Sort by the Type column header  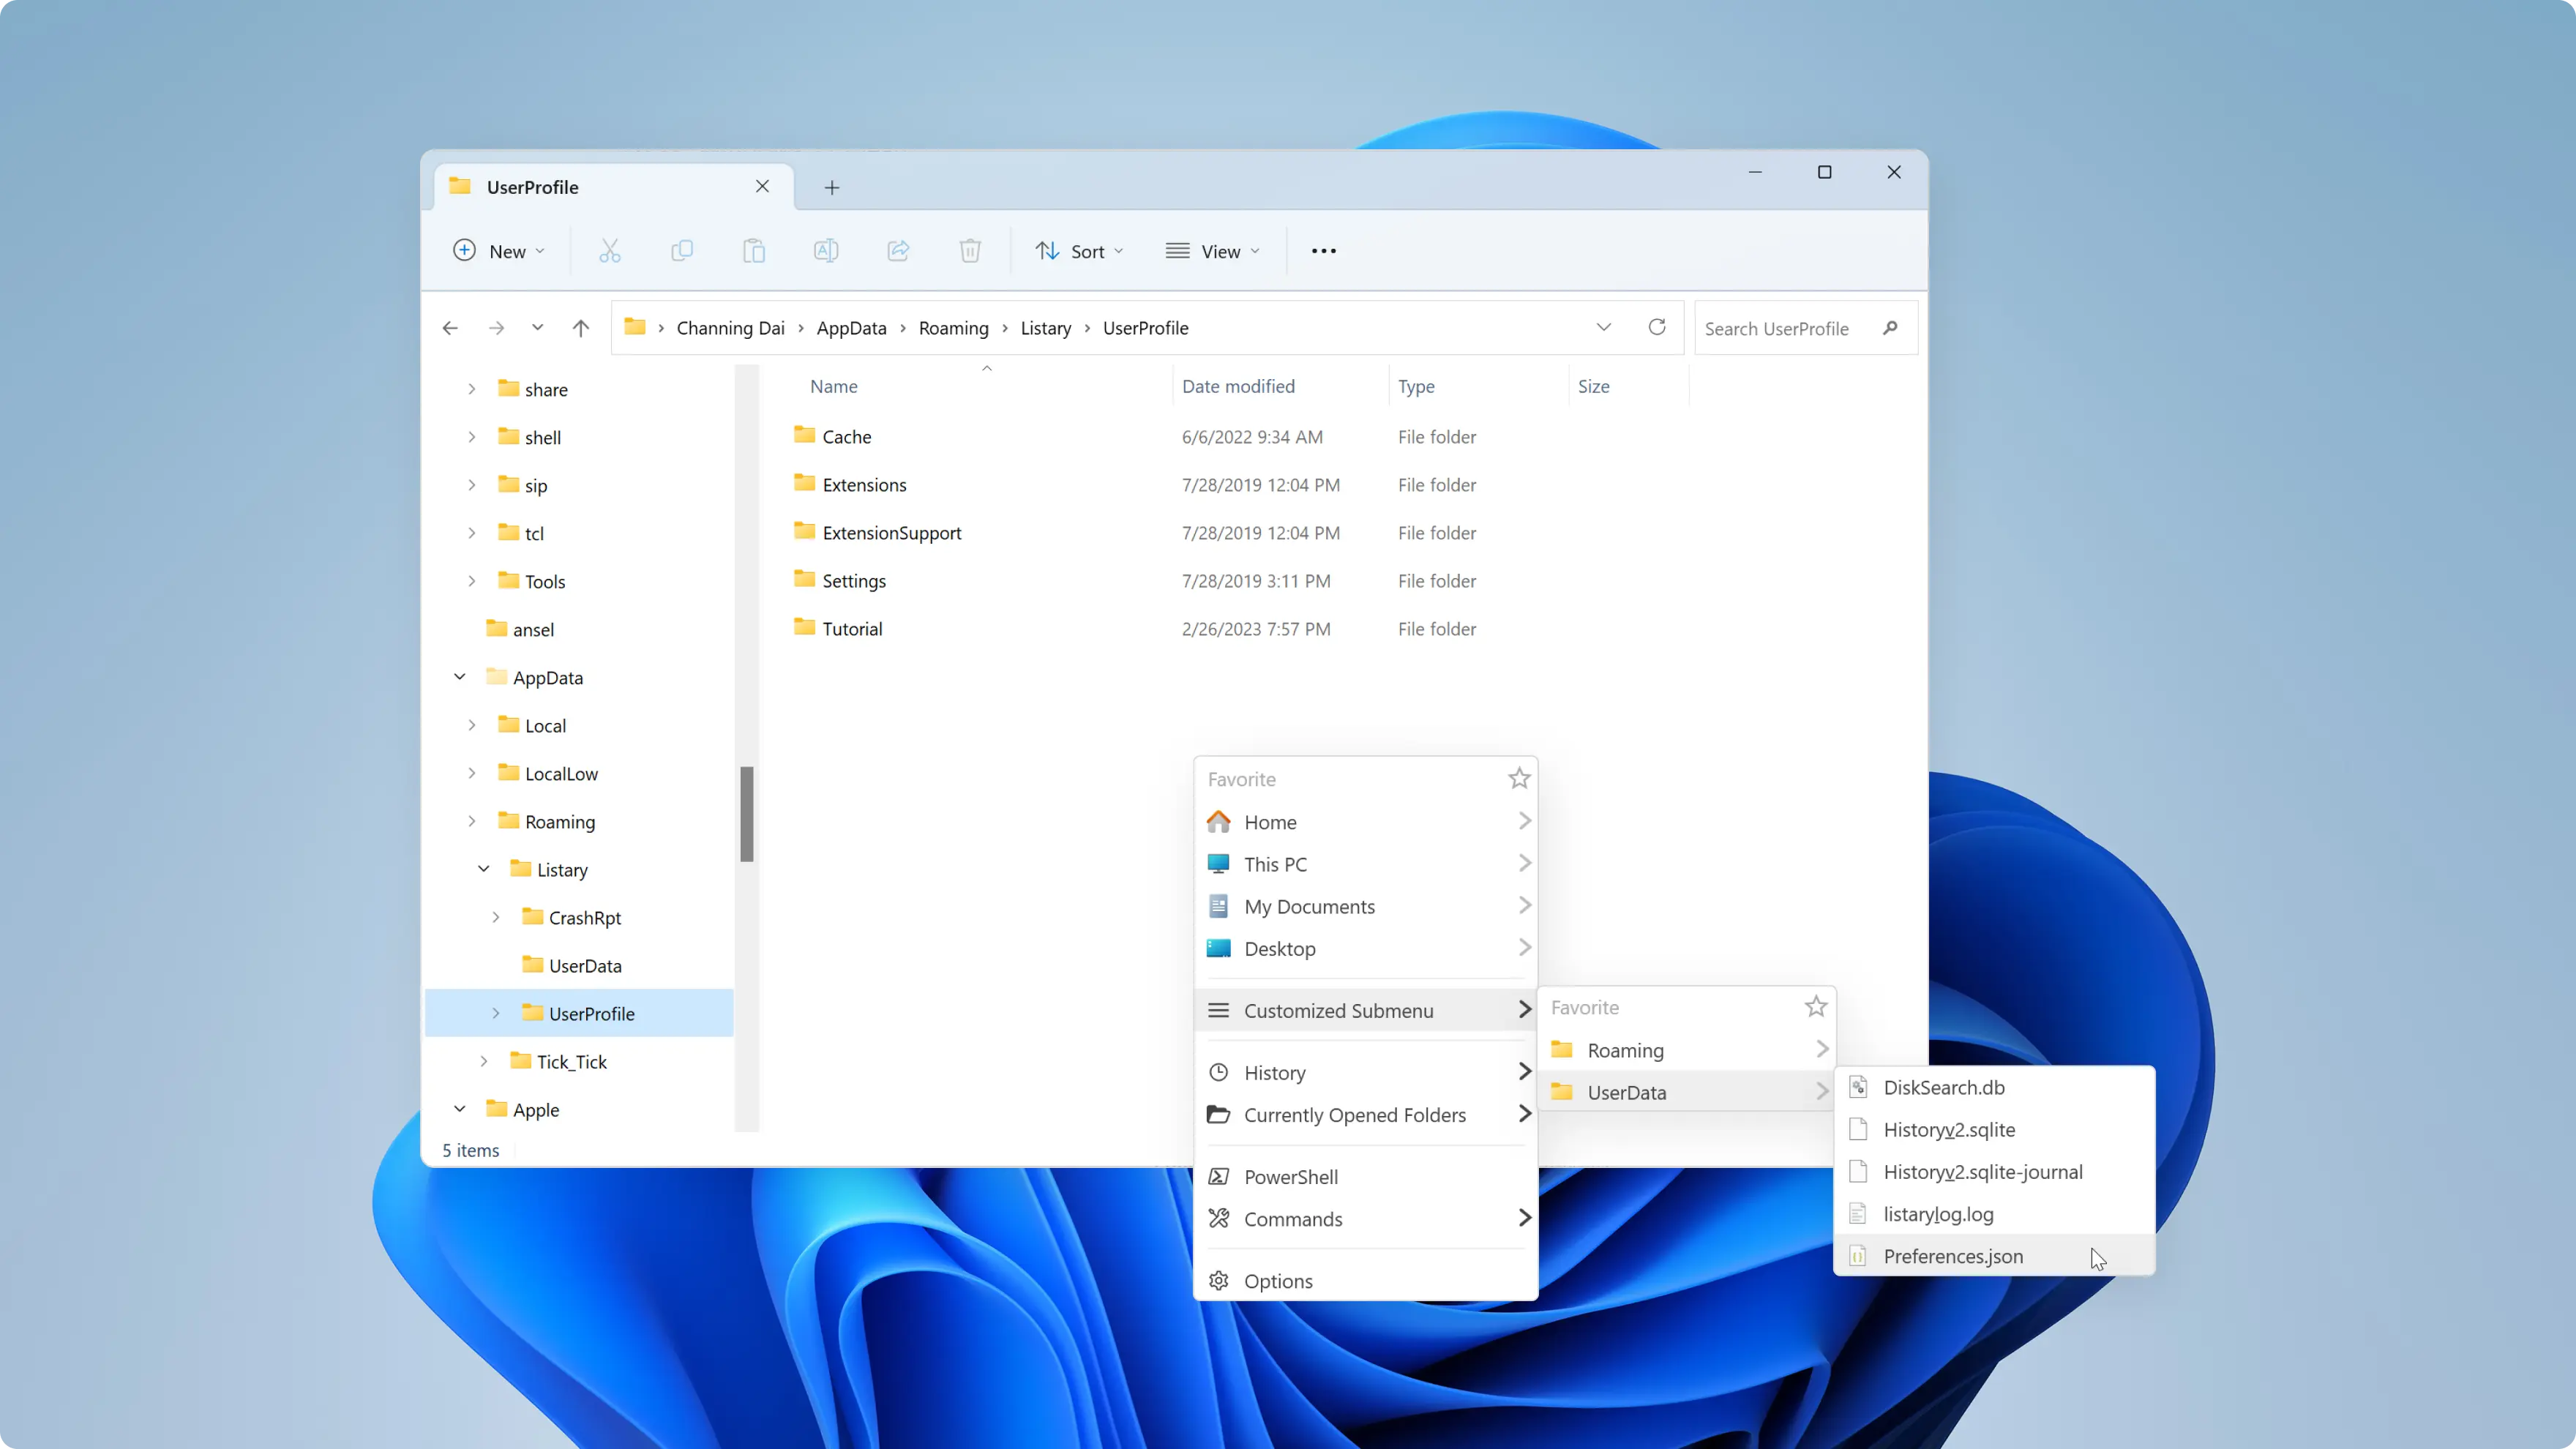point(1416,386)
